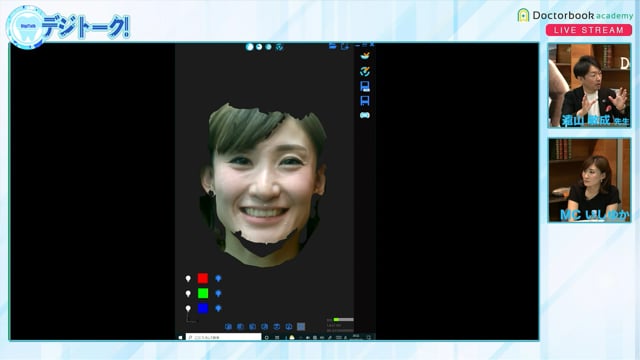Click the first view-cube icon in bottom row
This screenshot has width=640, height=360.
(229, 327)
